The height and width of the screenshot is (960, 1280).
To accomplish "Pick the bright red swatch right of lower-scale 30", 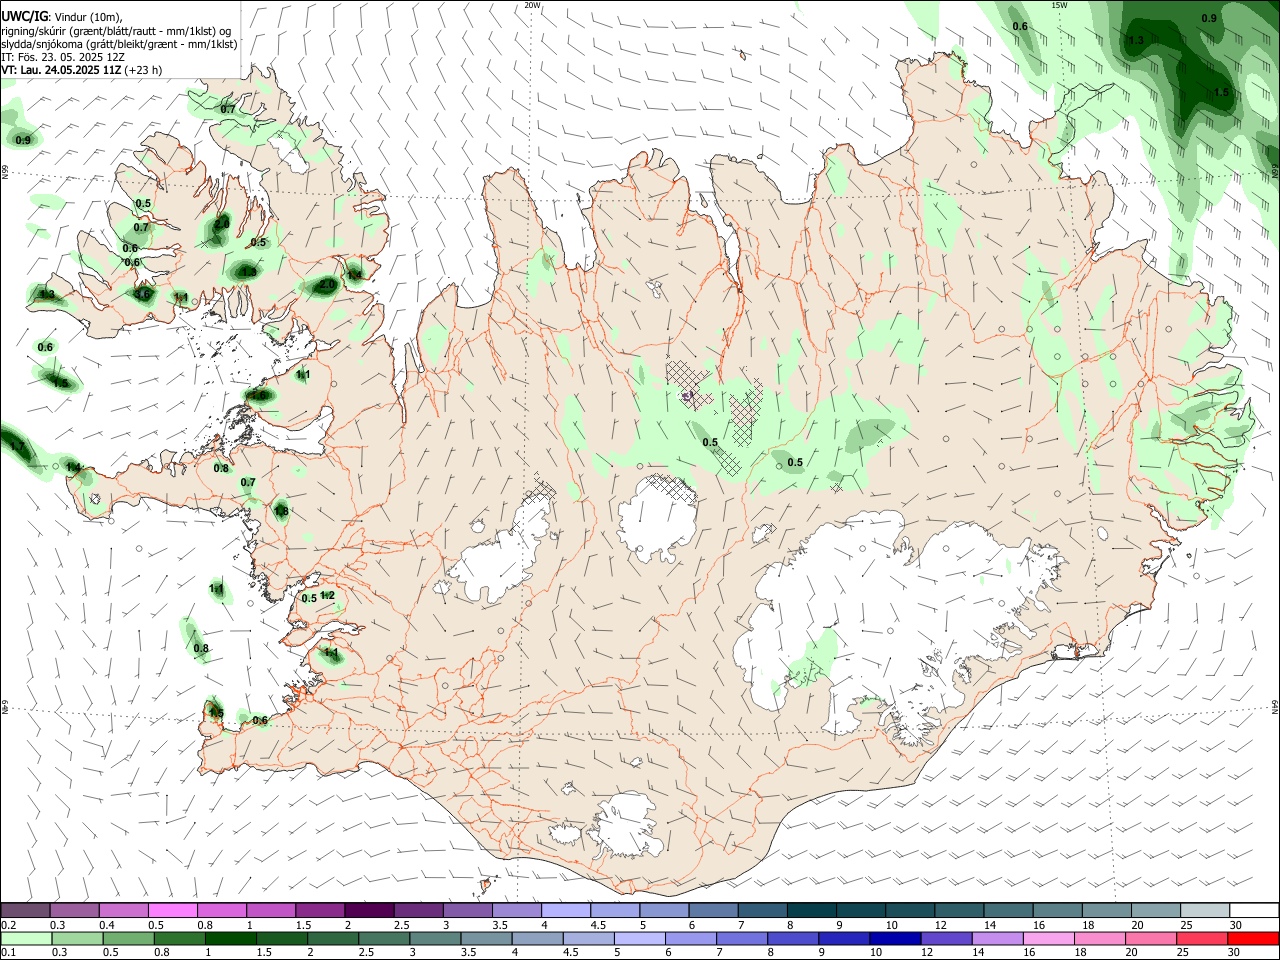I will coord(1253,938).
